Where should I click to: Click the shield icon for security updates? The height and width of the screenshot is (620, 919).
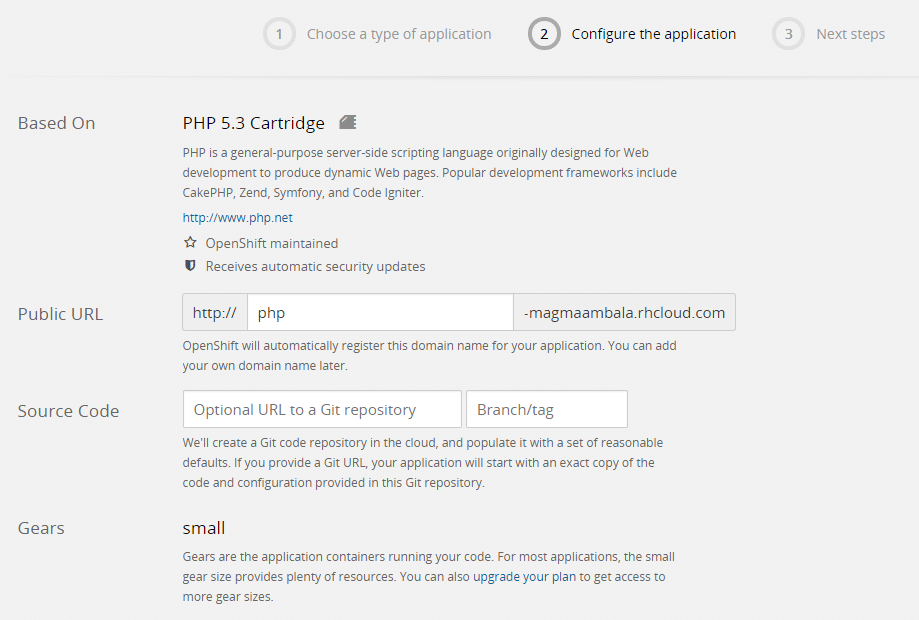click(x=190, y=266)
